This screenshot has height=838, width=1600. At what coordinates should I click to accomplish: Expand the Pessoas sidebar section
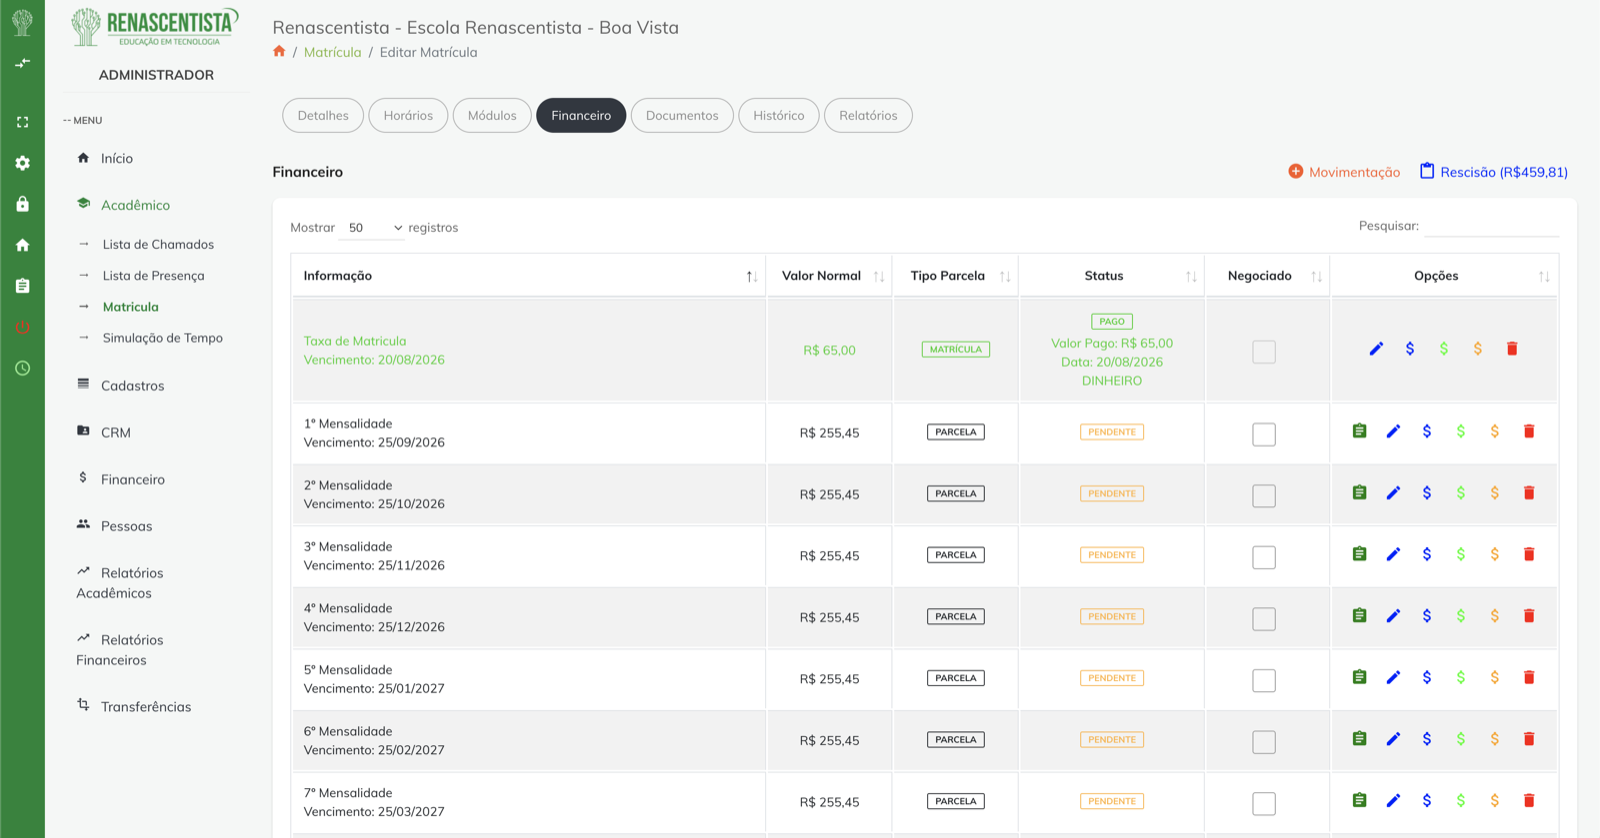pyautogui.click(x=126, y=526)
